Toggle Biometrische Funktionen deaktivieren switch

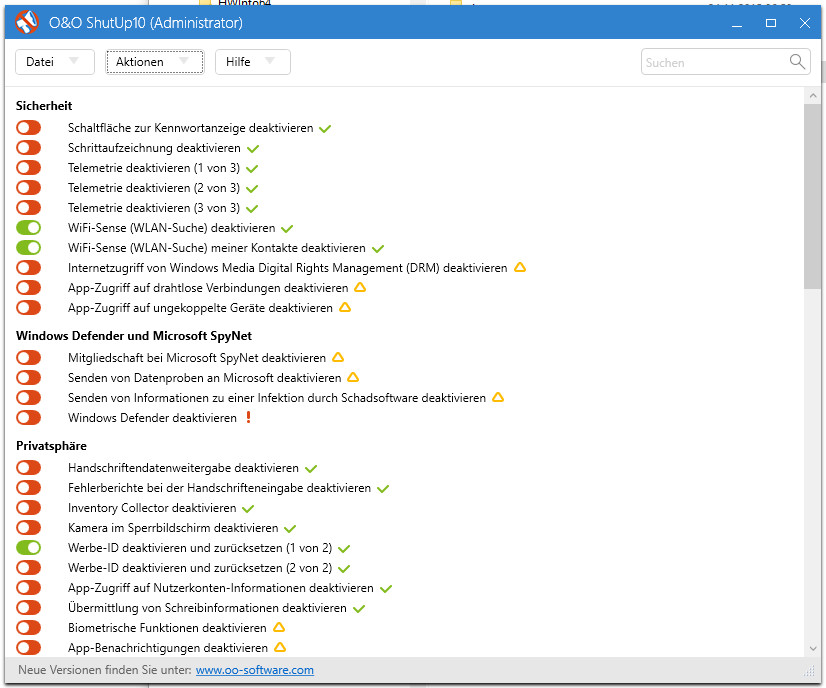(x=28, y=628)
